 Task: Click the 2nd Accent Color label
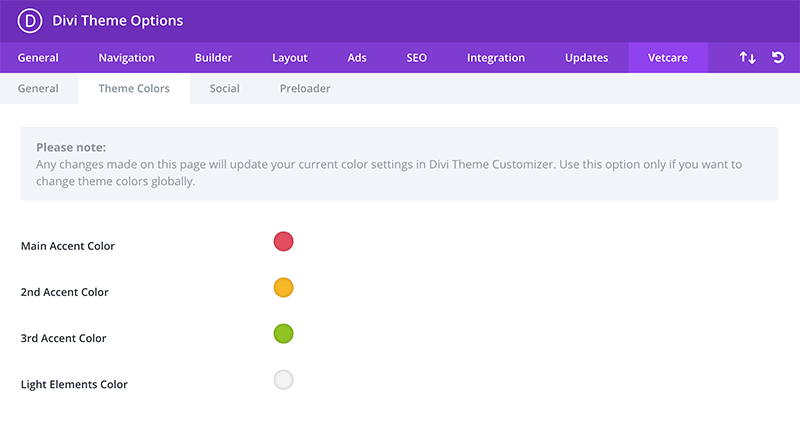point(65,292)
